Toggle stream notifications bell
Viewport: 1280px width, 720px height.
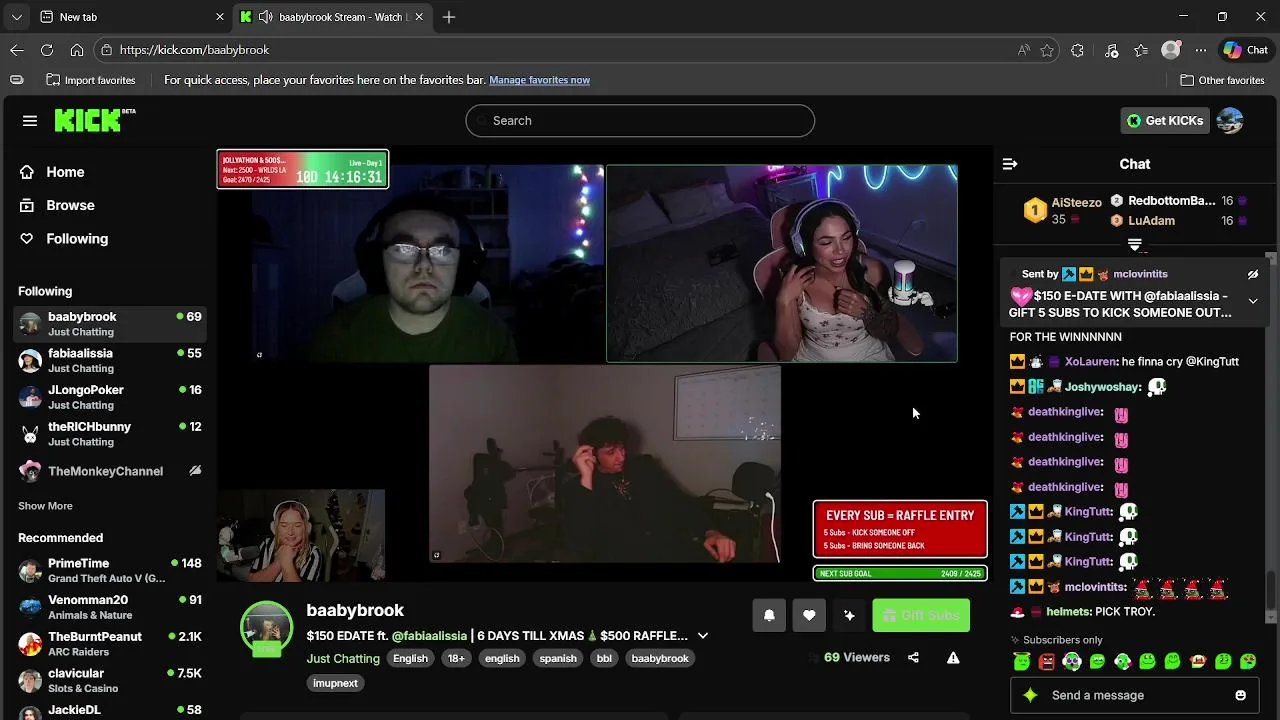(769, 615)
